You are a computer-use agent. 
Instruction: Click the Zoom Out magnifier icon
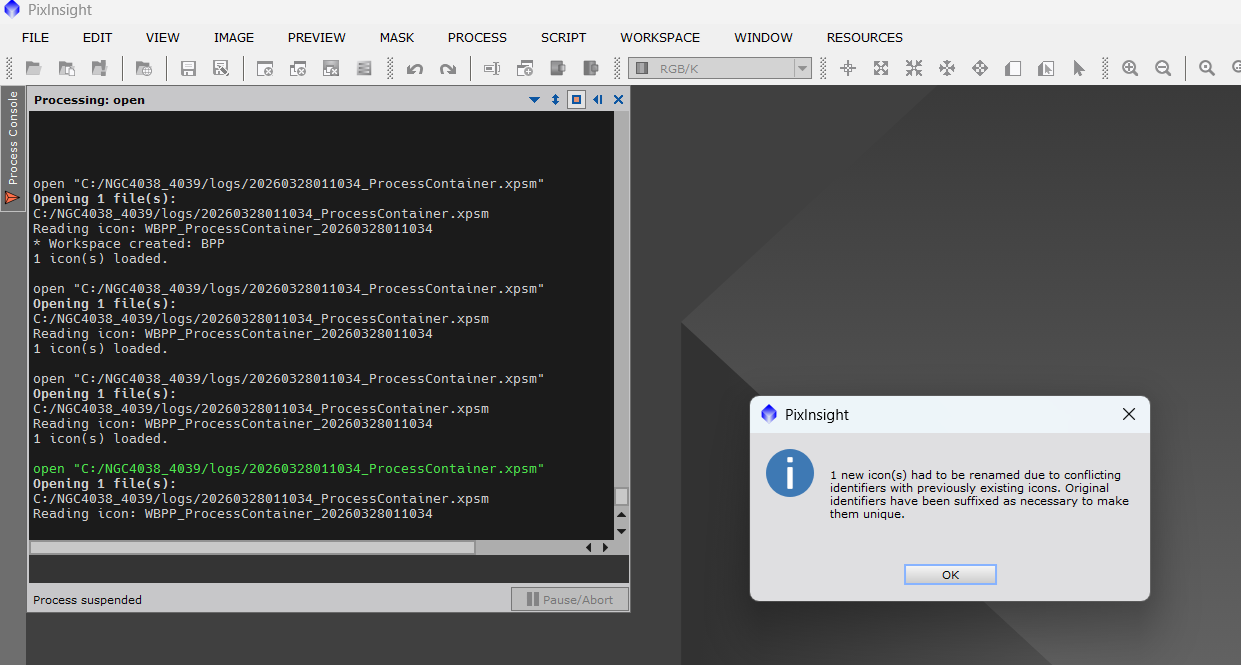click(x=1163, y=69)
